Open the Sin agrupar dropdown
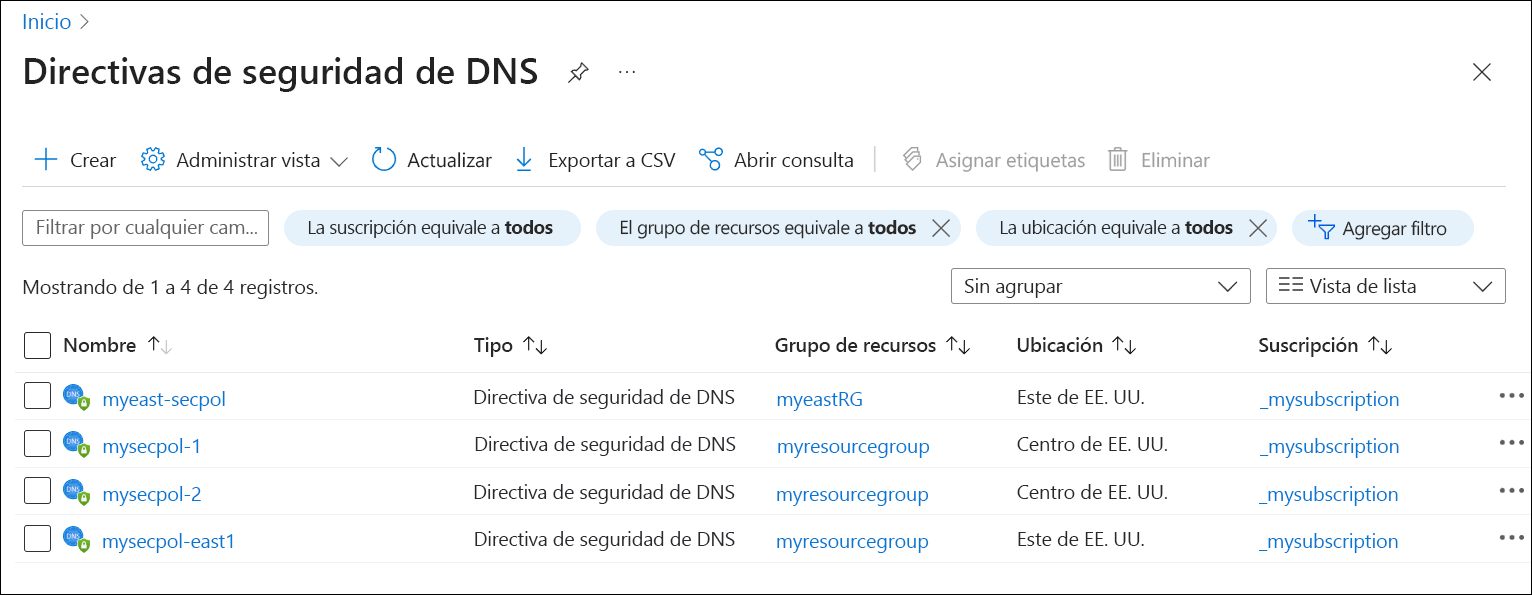Viewport: 1532px width, 595px height. tap(1100, 286)
